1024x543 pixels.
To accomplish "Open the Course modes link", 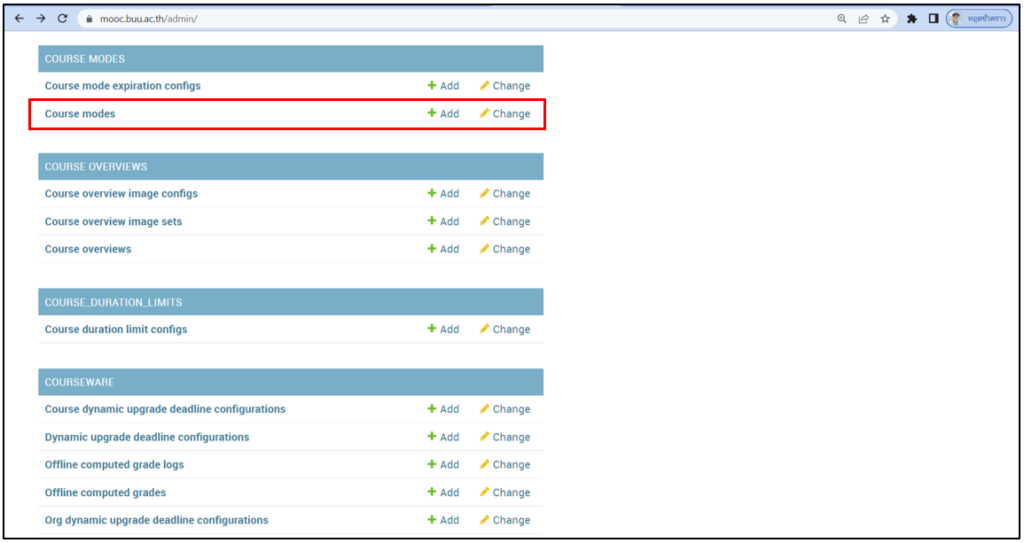I will point(80,114).
